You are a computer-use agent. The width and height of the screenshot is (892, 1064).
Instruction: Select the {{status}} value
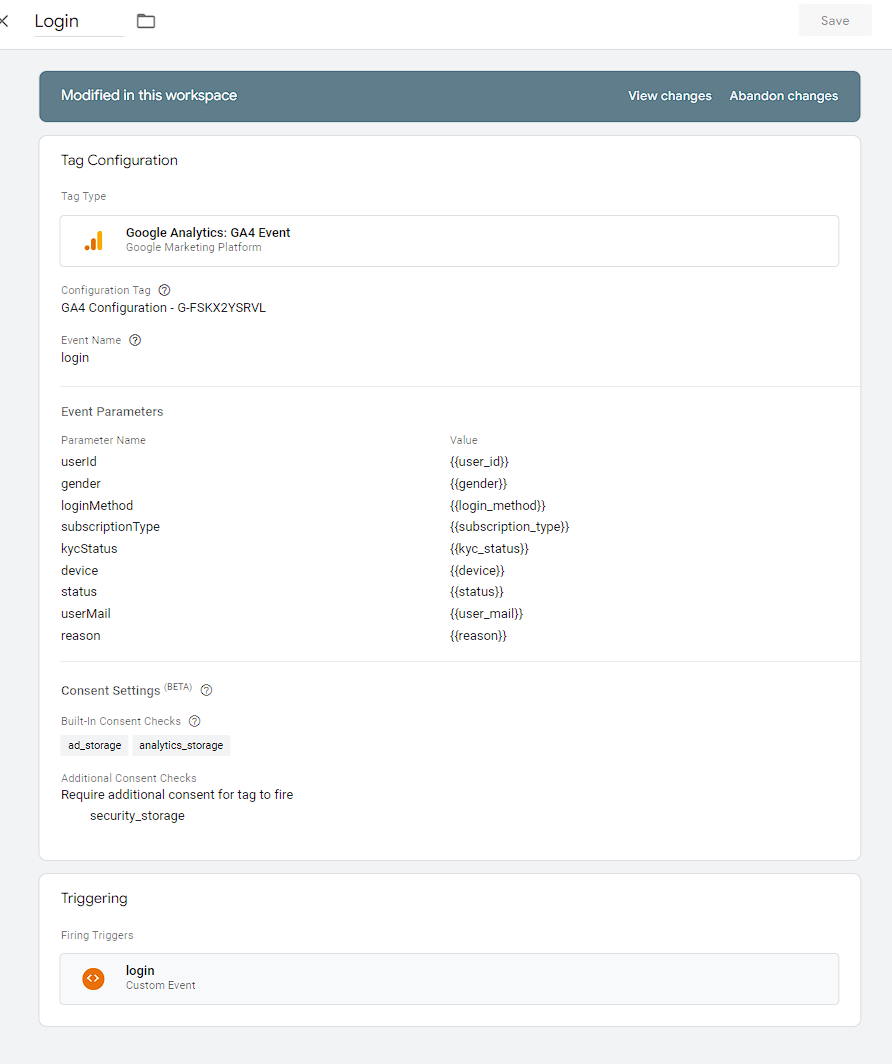click(x=476, y=592)
